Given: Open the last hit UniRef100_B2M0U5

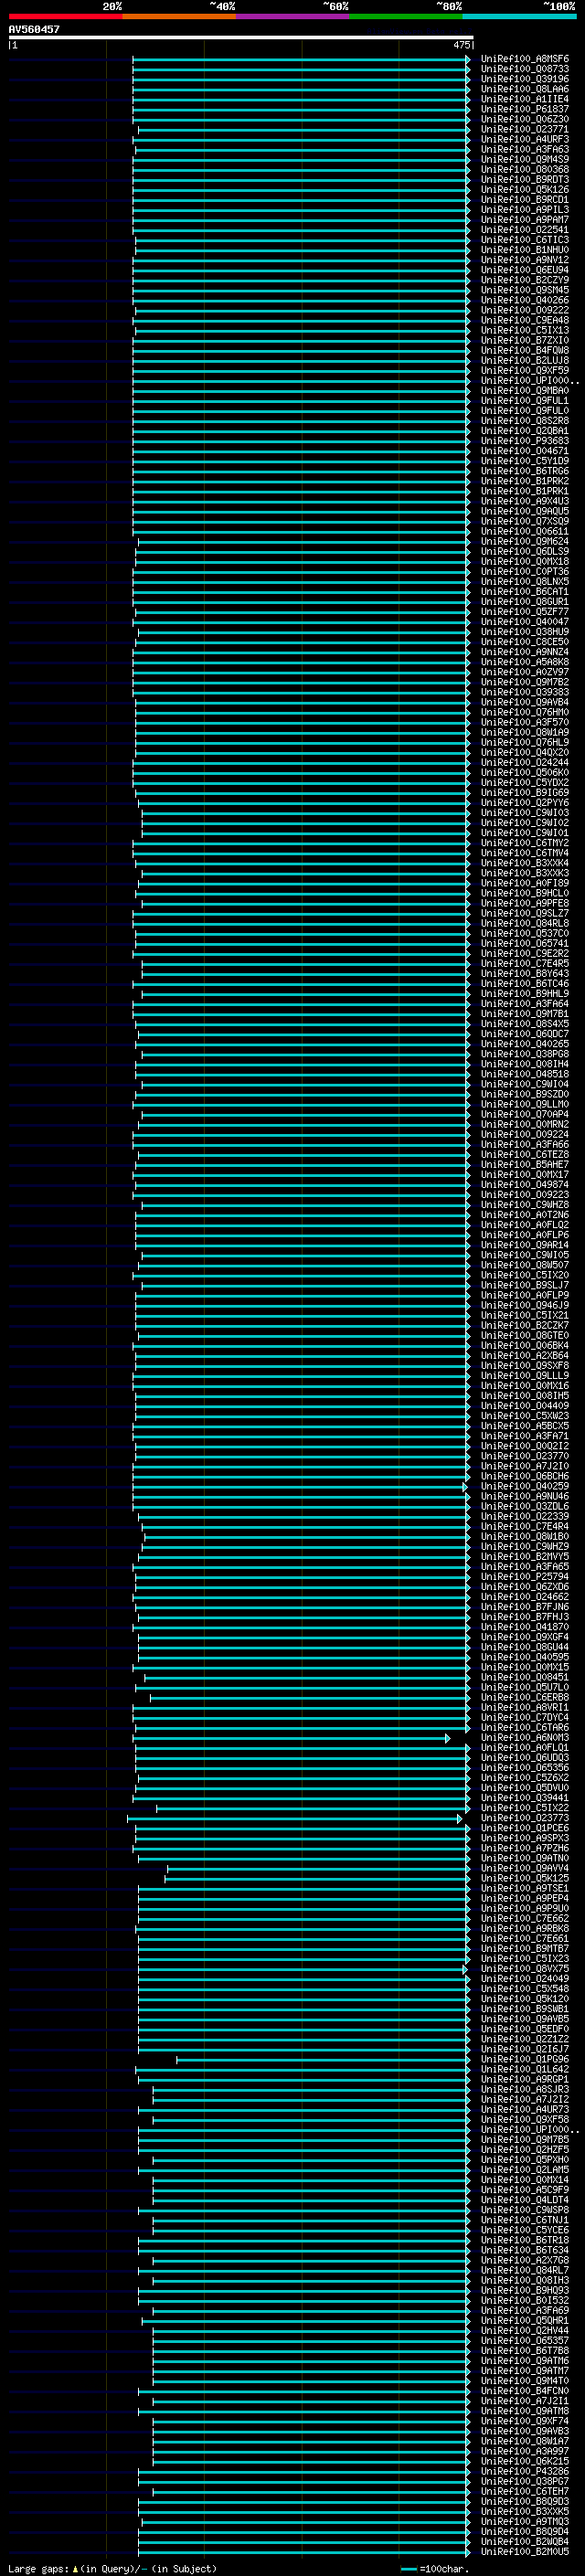Looking at the screenshot, I should pyautogui.click(x=524, y=2551).
